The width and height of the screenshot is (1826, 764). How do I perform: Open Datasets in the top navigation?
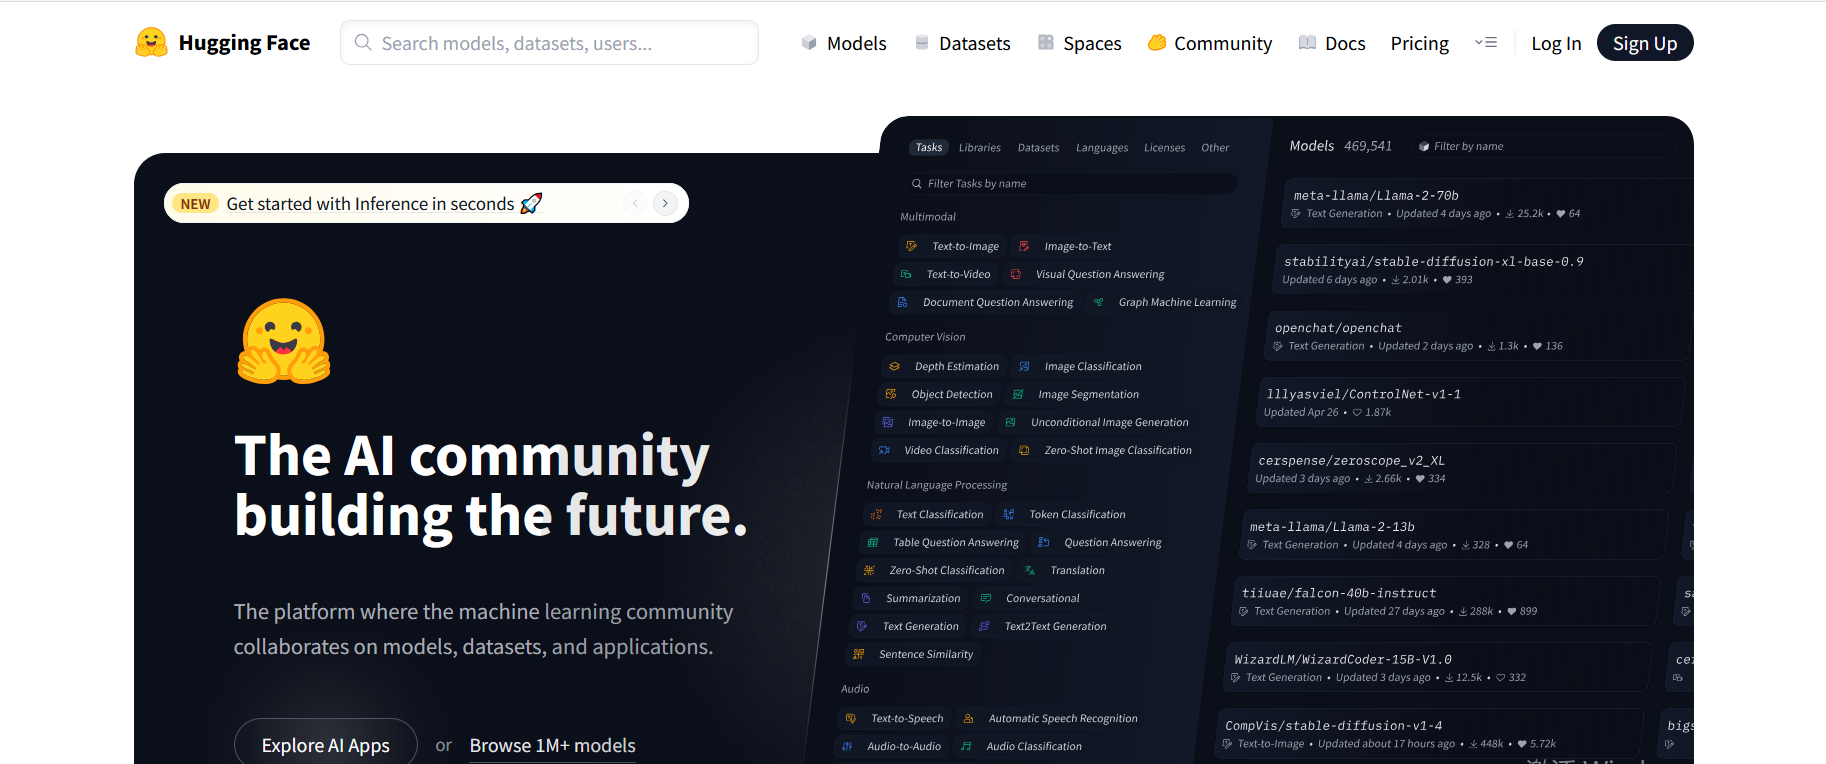963,43
